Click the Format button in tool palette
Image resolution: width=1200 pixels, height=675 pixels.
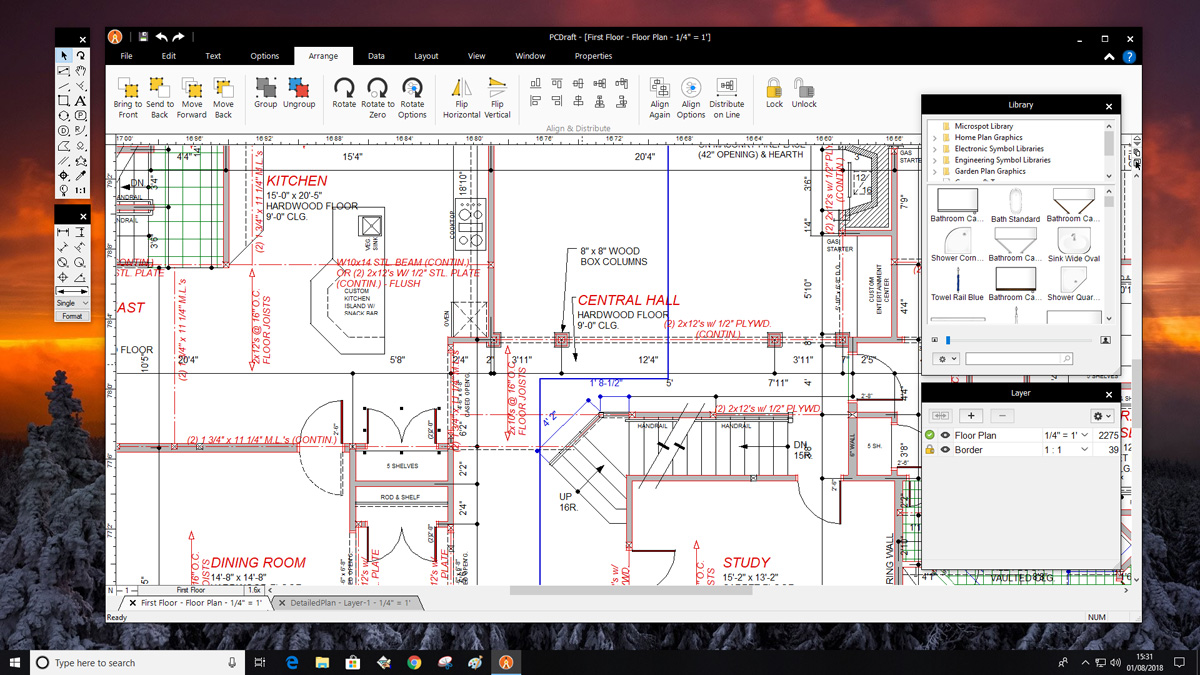pos(72,316)
